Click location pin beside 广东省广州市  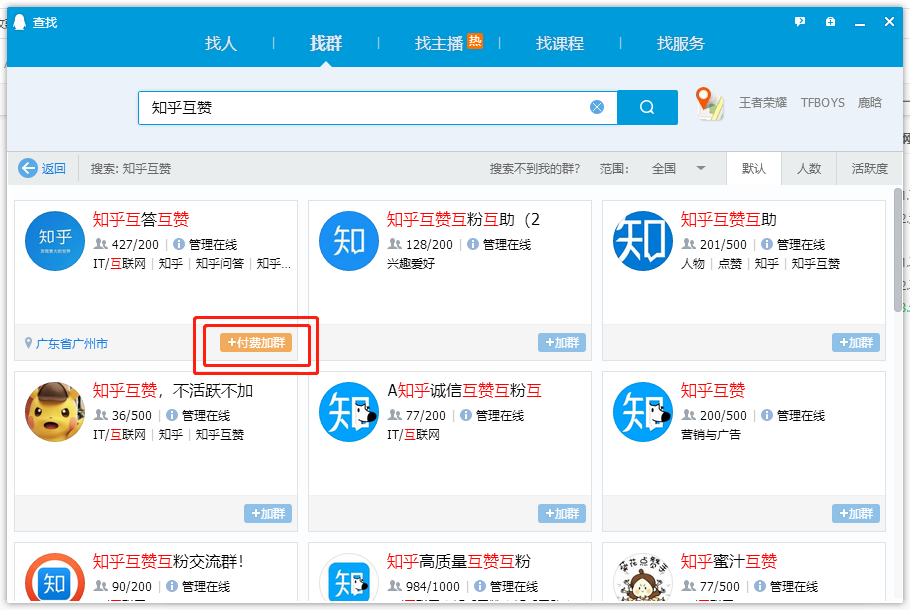28,343
